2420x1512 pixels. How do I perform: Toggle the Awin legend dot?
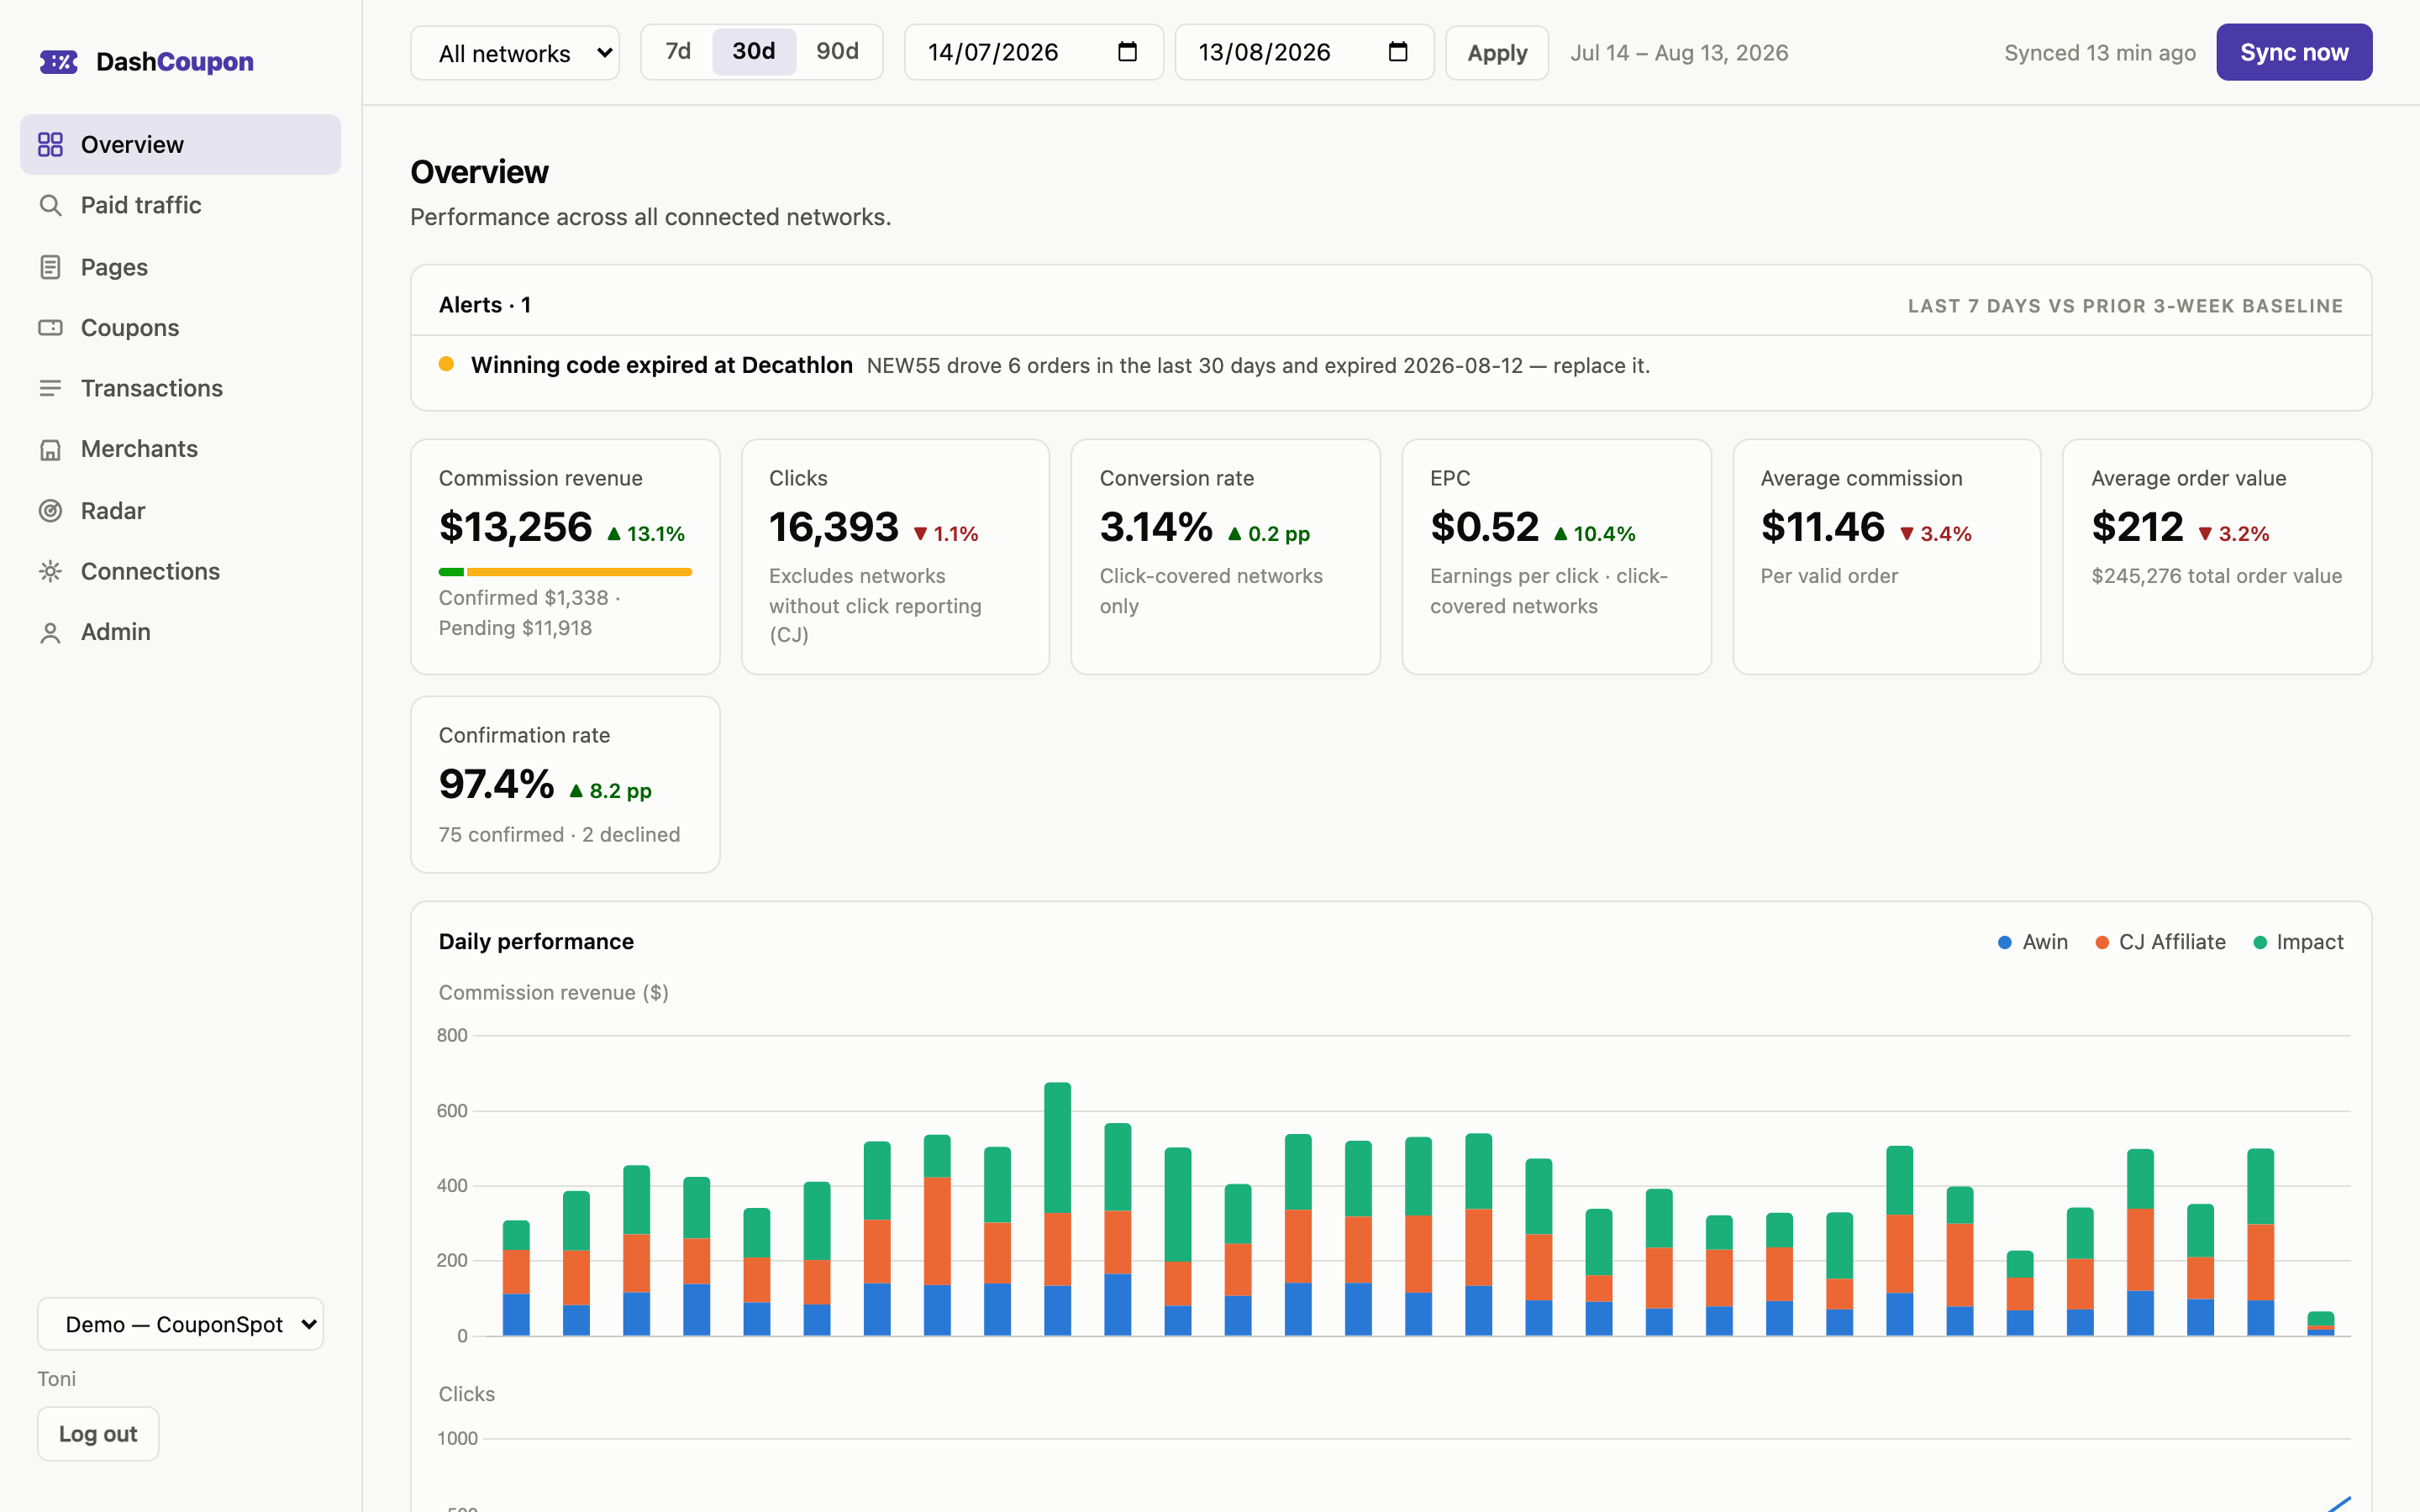[x=2004, y=942]
